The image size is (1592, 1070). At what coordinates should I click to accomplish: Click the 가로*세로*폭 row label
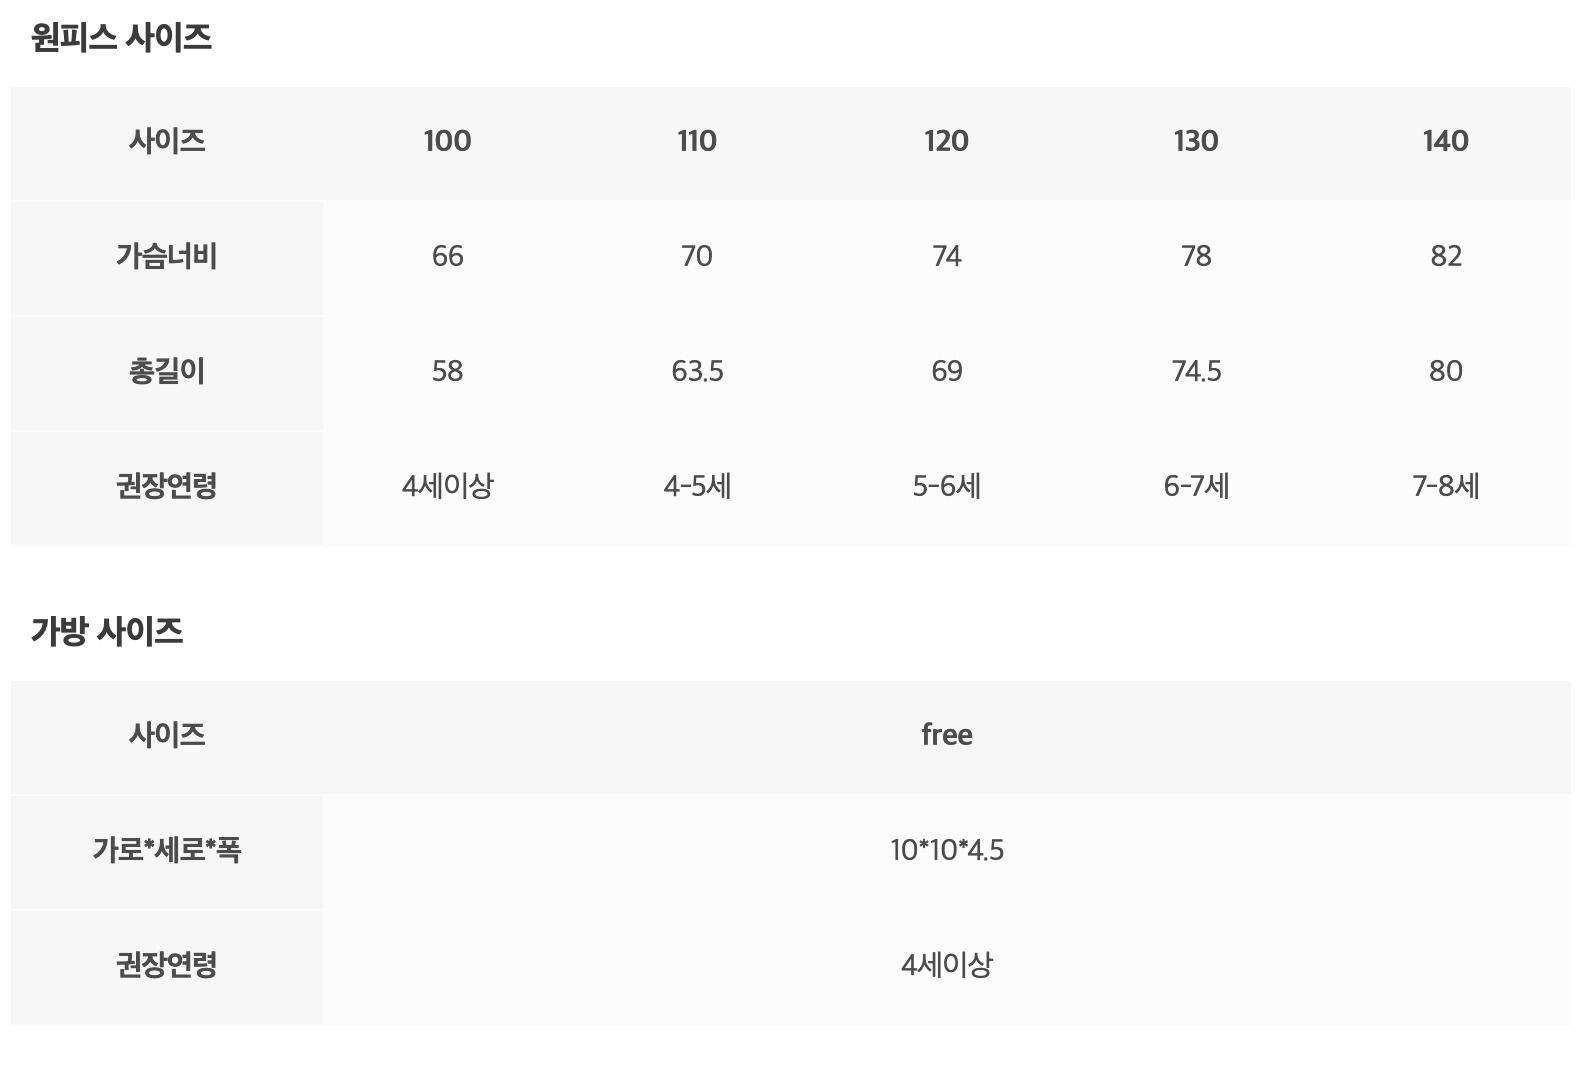[166, 850]
